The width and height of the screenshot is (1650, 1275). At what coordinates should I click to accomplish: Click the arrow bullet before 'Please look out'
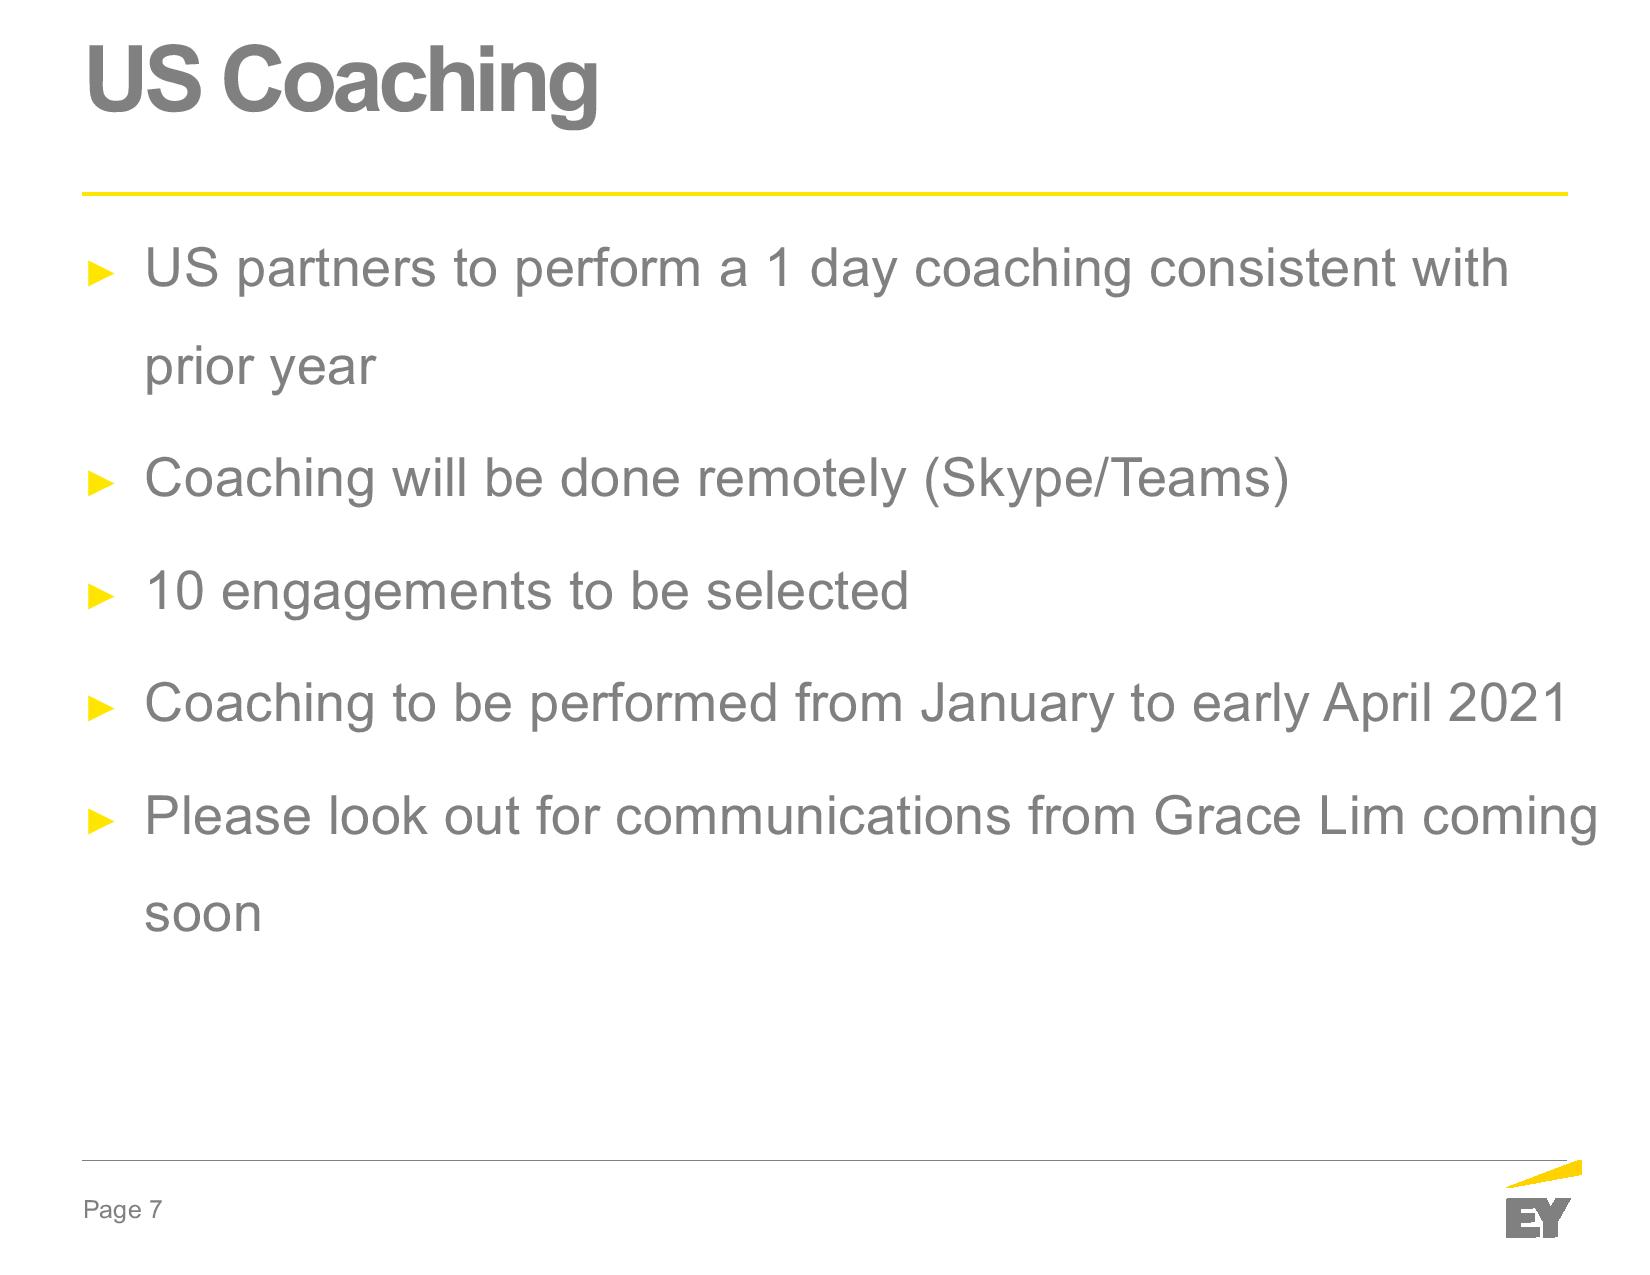(101, 821)
